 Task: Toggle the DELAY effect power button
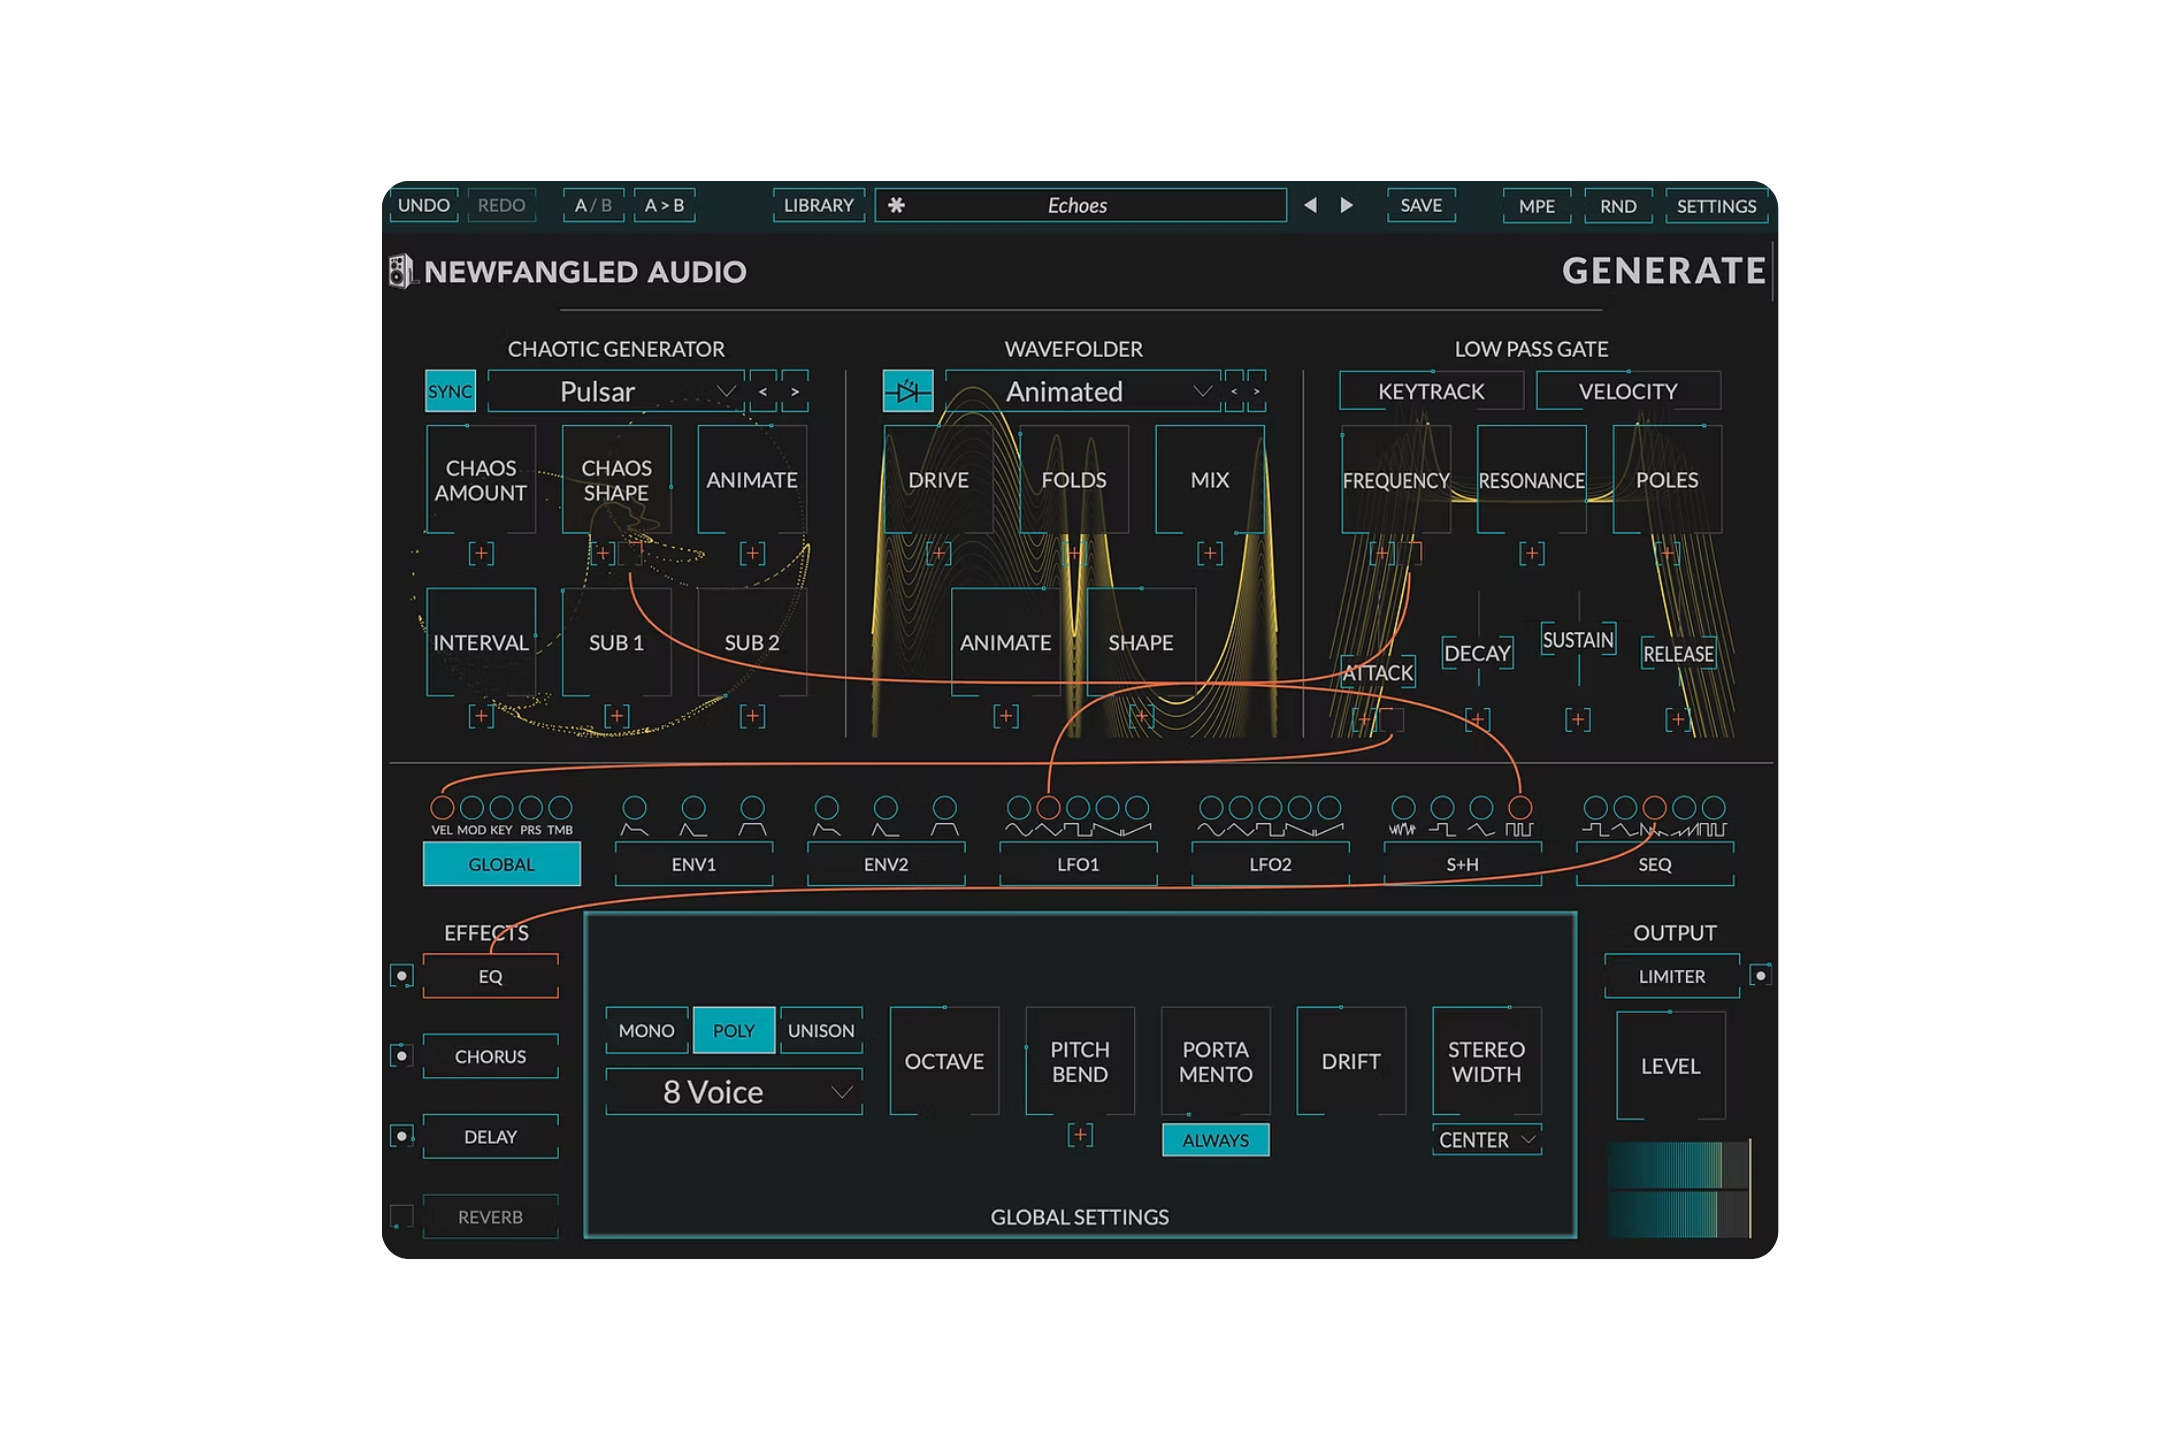[401, 1136]
